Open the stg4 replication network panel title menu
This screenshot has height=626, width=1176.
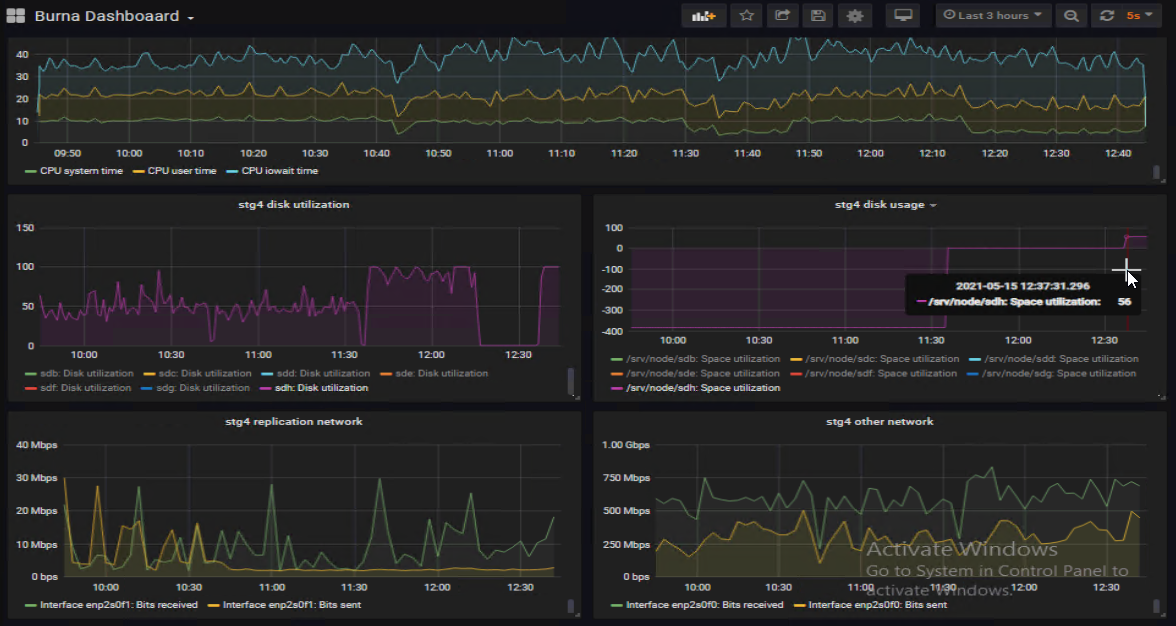[294, 421]
